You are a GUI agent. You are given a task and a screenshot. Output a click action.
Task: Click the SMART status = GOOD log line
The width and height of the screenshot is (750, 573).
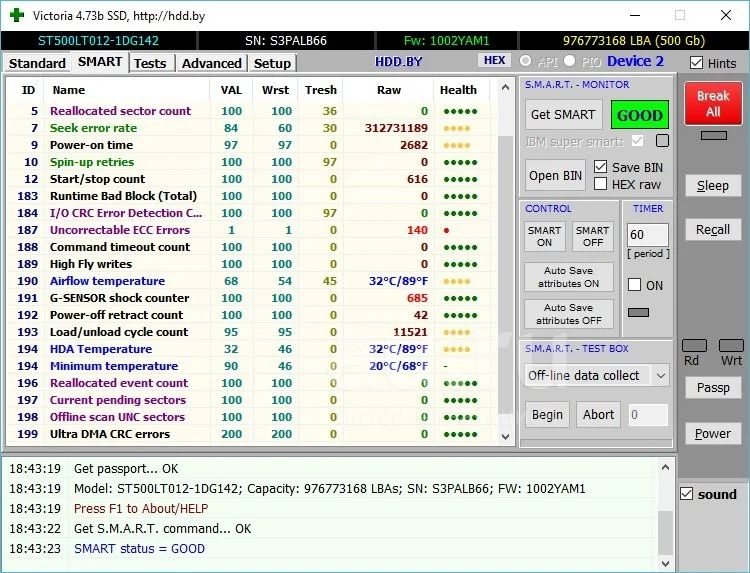[x=139, y=549]
